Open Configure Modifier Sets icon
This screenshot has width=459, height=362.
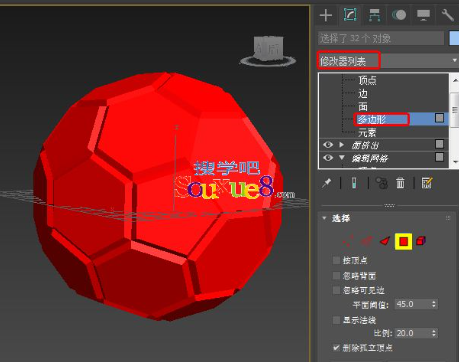(x=427, y=183)
